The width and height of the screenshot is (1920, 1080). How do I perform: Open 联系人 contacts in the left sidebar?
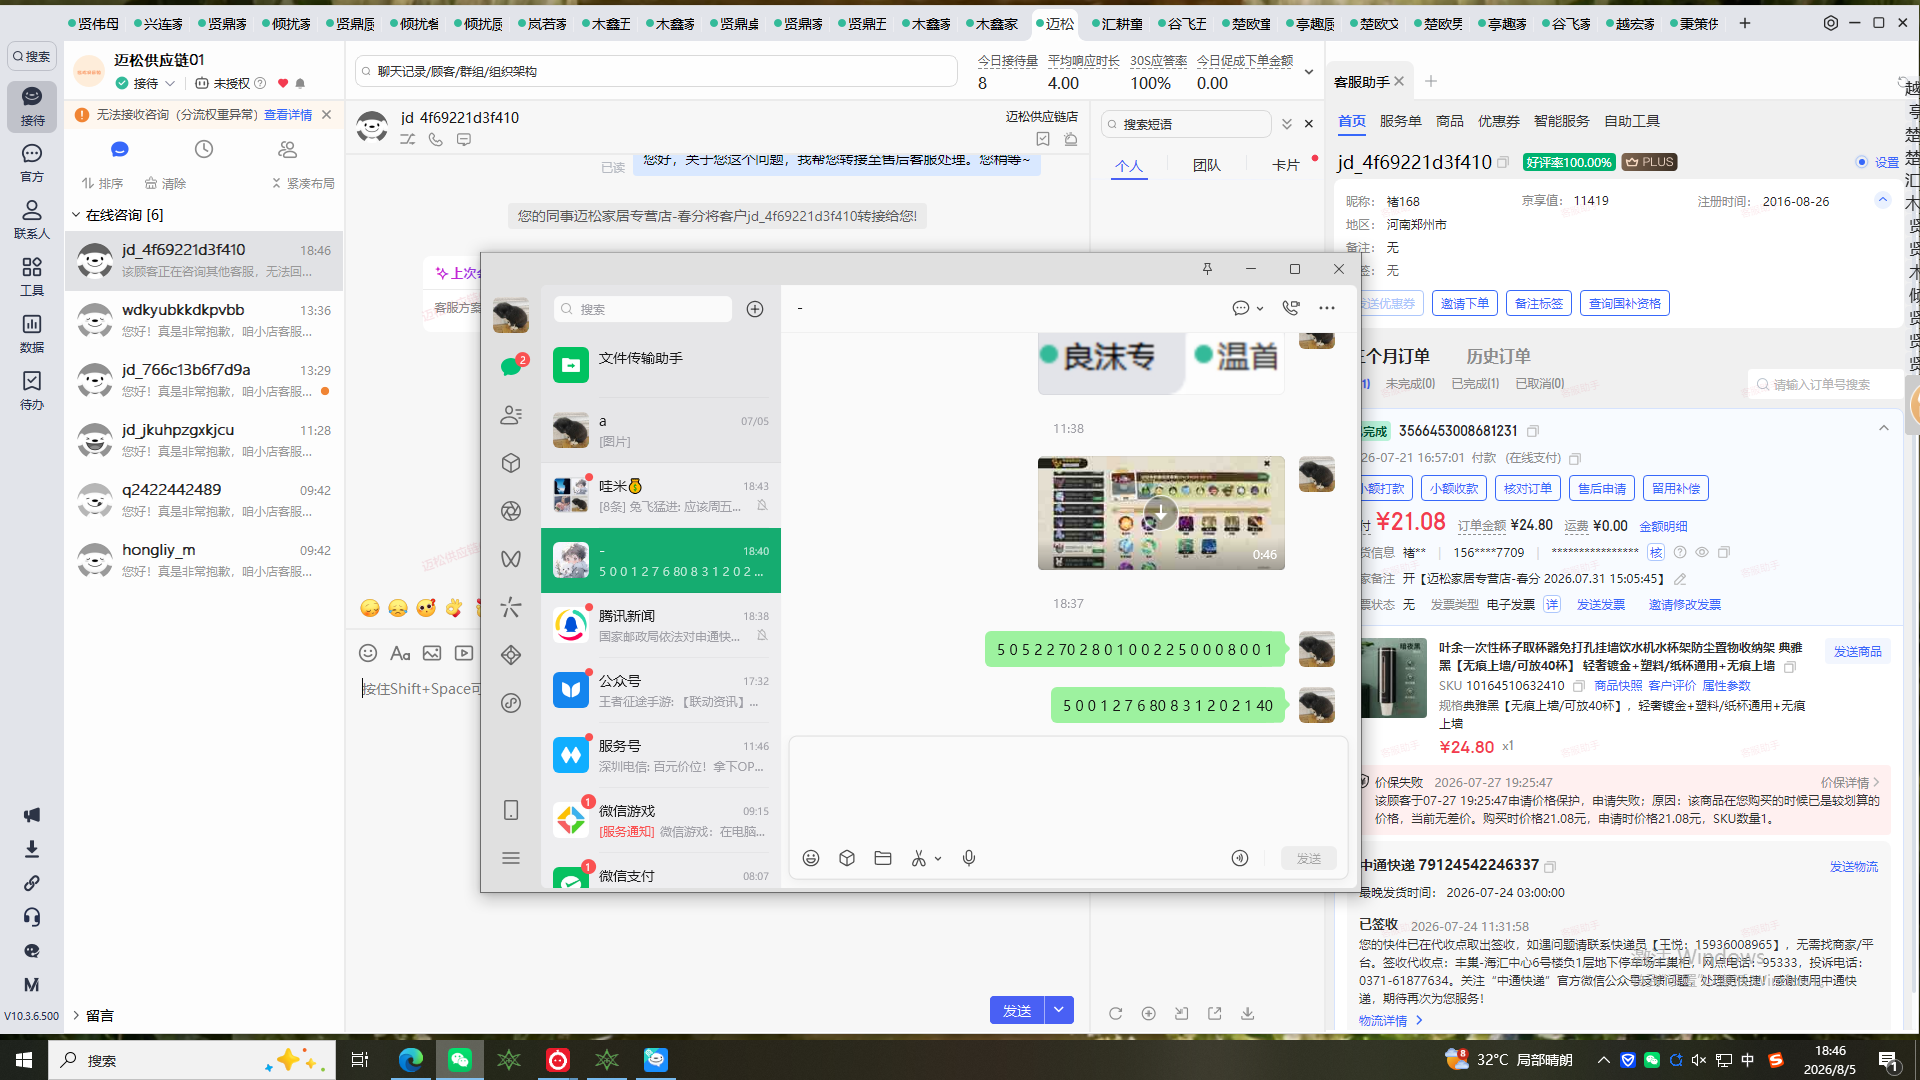32,219
